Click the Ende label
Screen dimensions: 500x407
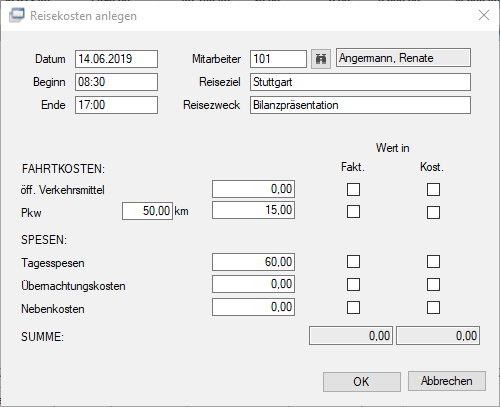[x=53, y=105]
